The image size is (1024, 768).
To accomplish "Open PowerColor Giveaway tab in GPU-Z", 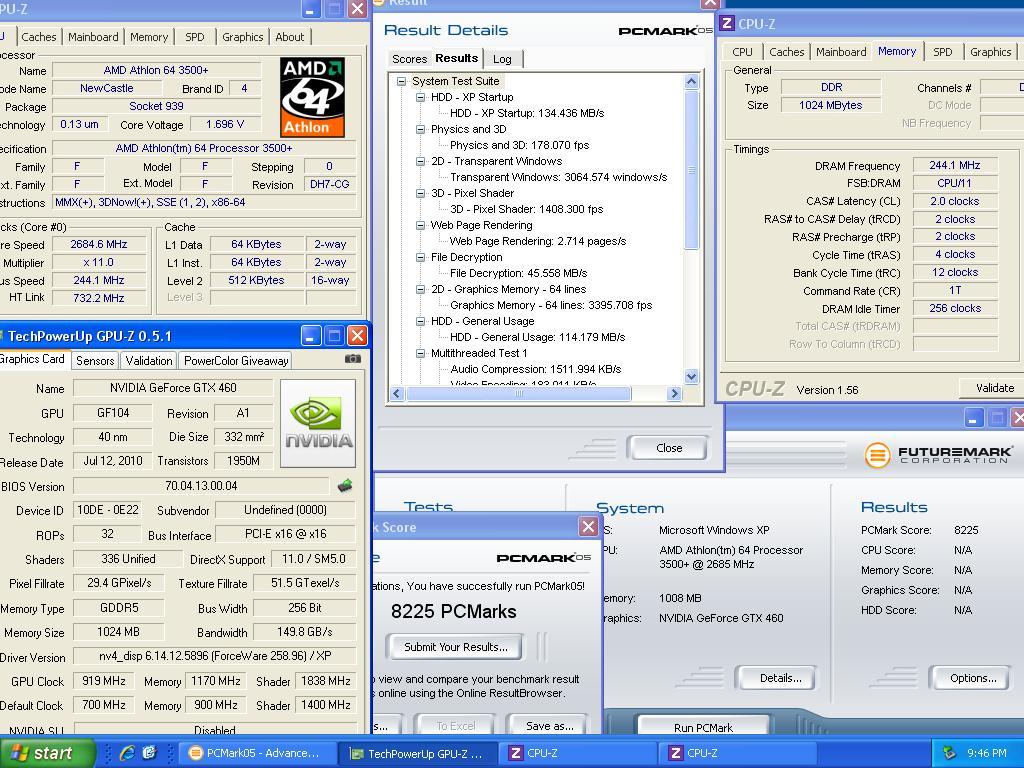I will pyautogui.click(x=236, y=360).
